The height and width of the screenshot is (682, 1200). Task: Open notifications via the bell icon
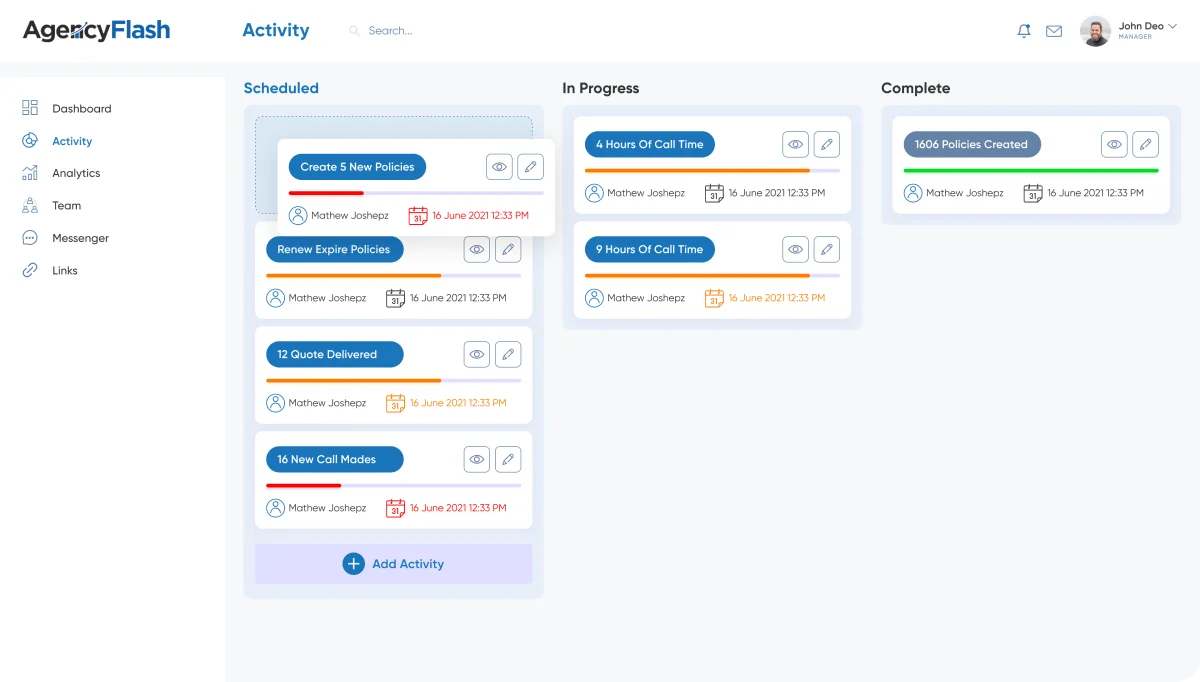coord(1023,30)
